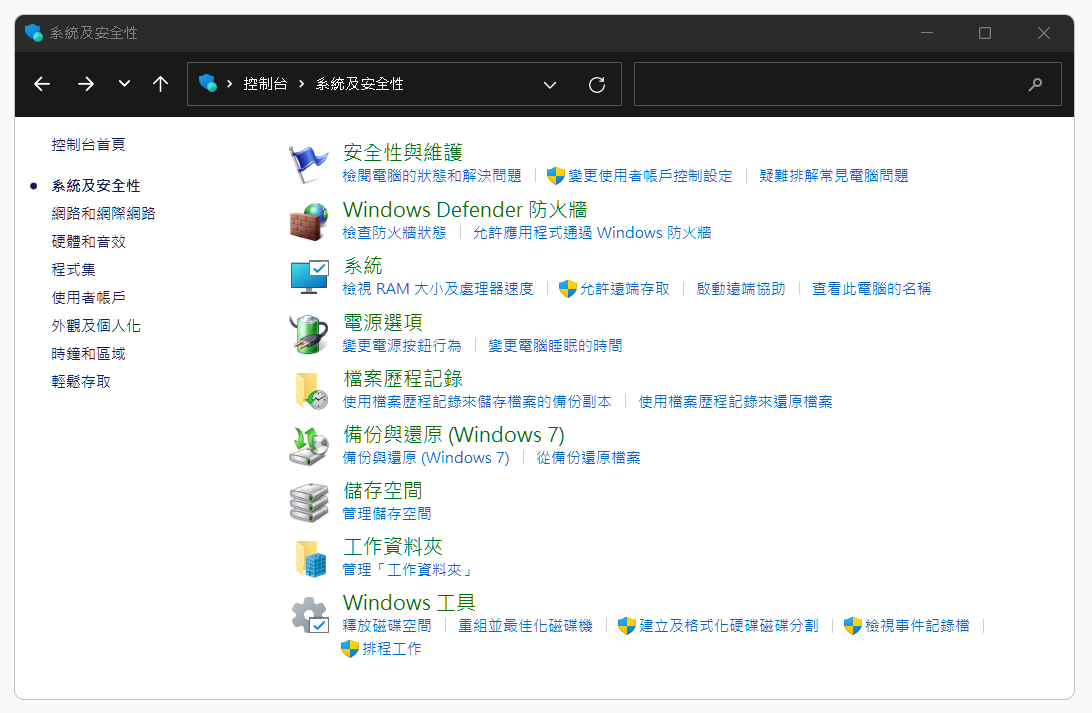The height and width of the screenshot is (713, 1092).
Task: Click 排程工作 link
Action: point(391,648)
